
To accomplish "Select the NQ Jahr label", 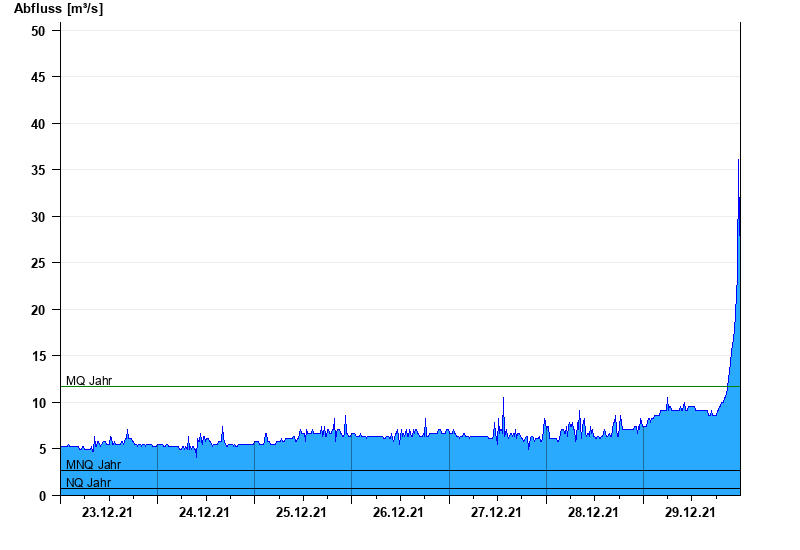I will 88,482.
